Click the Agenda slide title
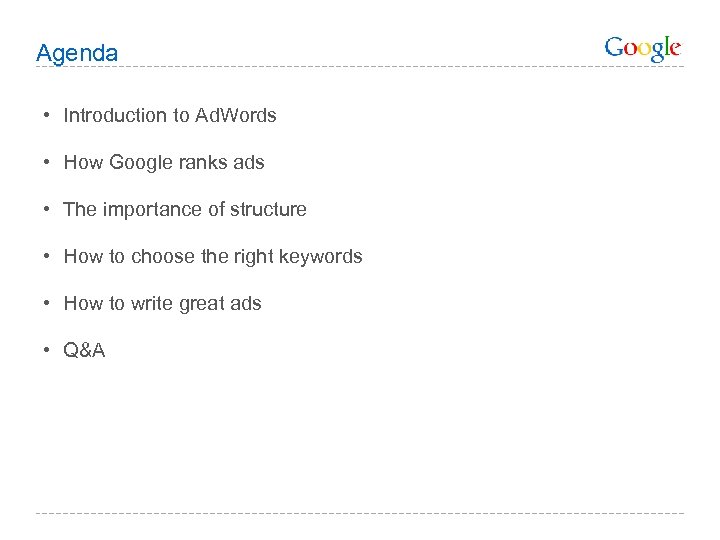720x540 pixels. pyautogui.click(x=76, y=53)
